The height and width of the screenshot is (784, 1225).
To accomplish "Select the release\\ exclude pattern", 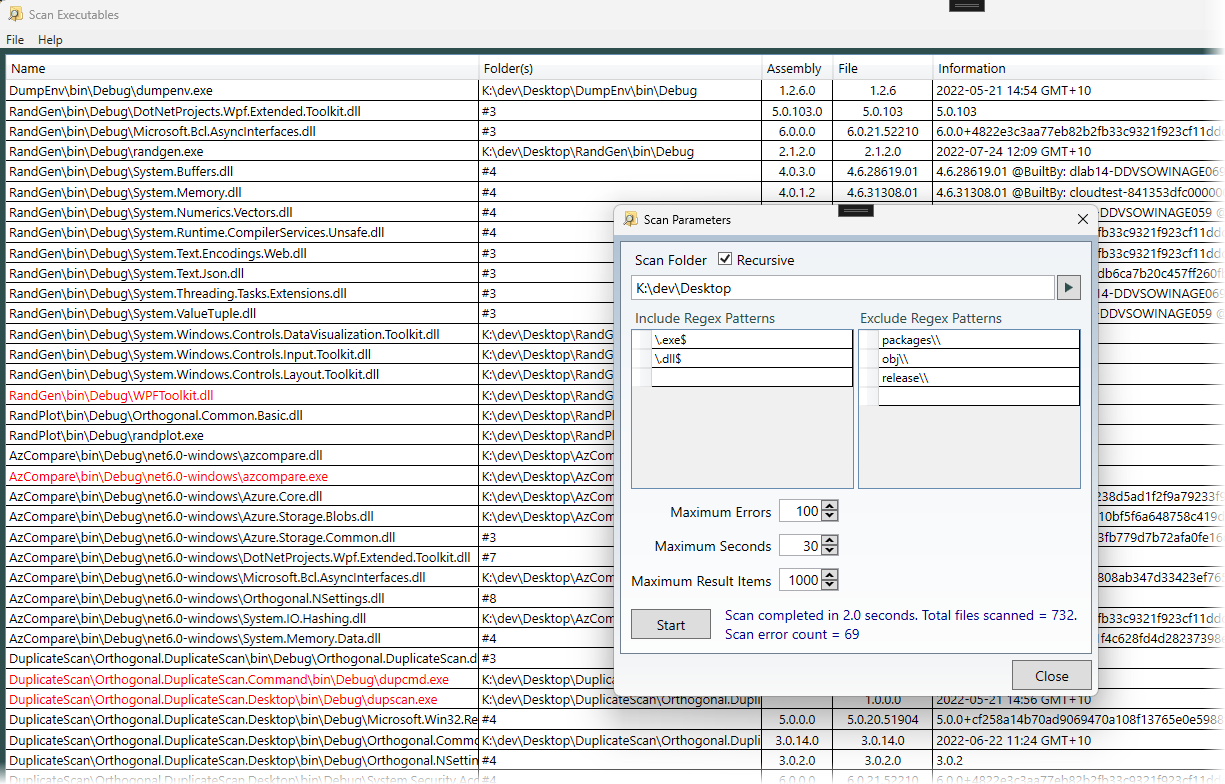I will (979, 377).
